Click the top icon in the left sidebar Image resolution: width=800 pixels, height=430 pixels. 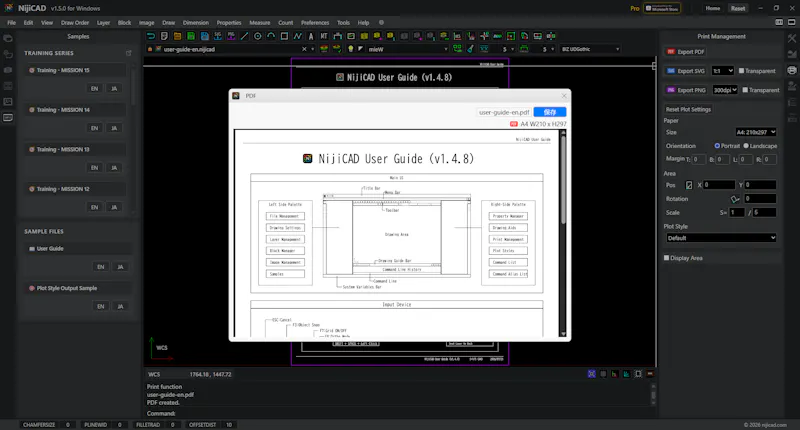[8, 38]
